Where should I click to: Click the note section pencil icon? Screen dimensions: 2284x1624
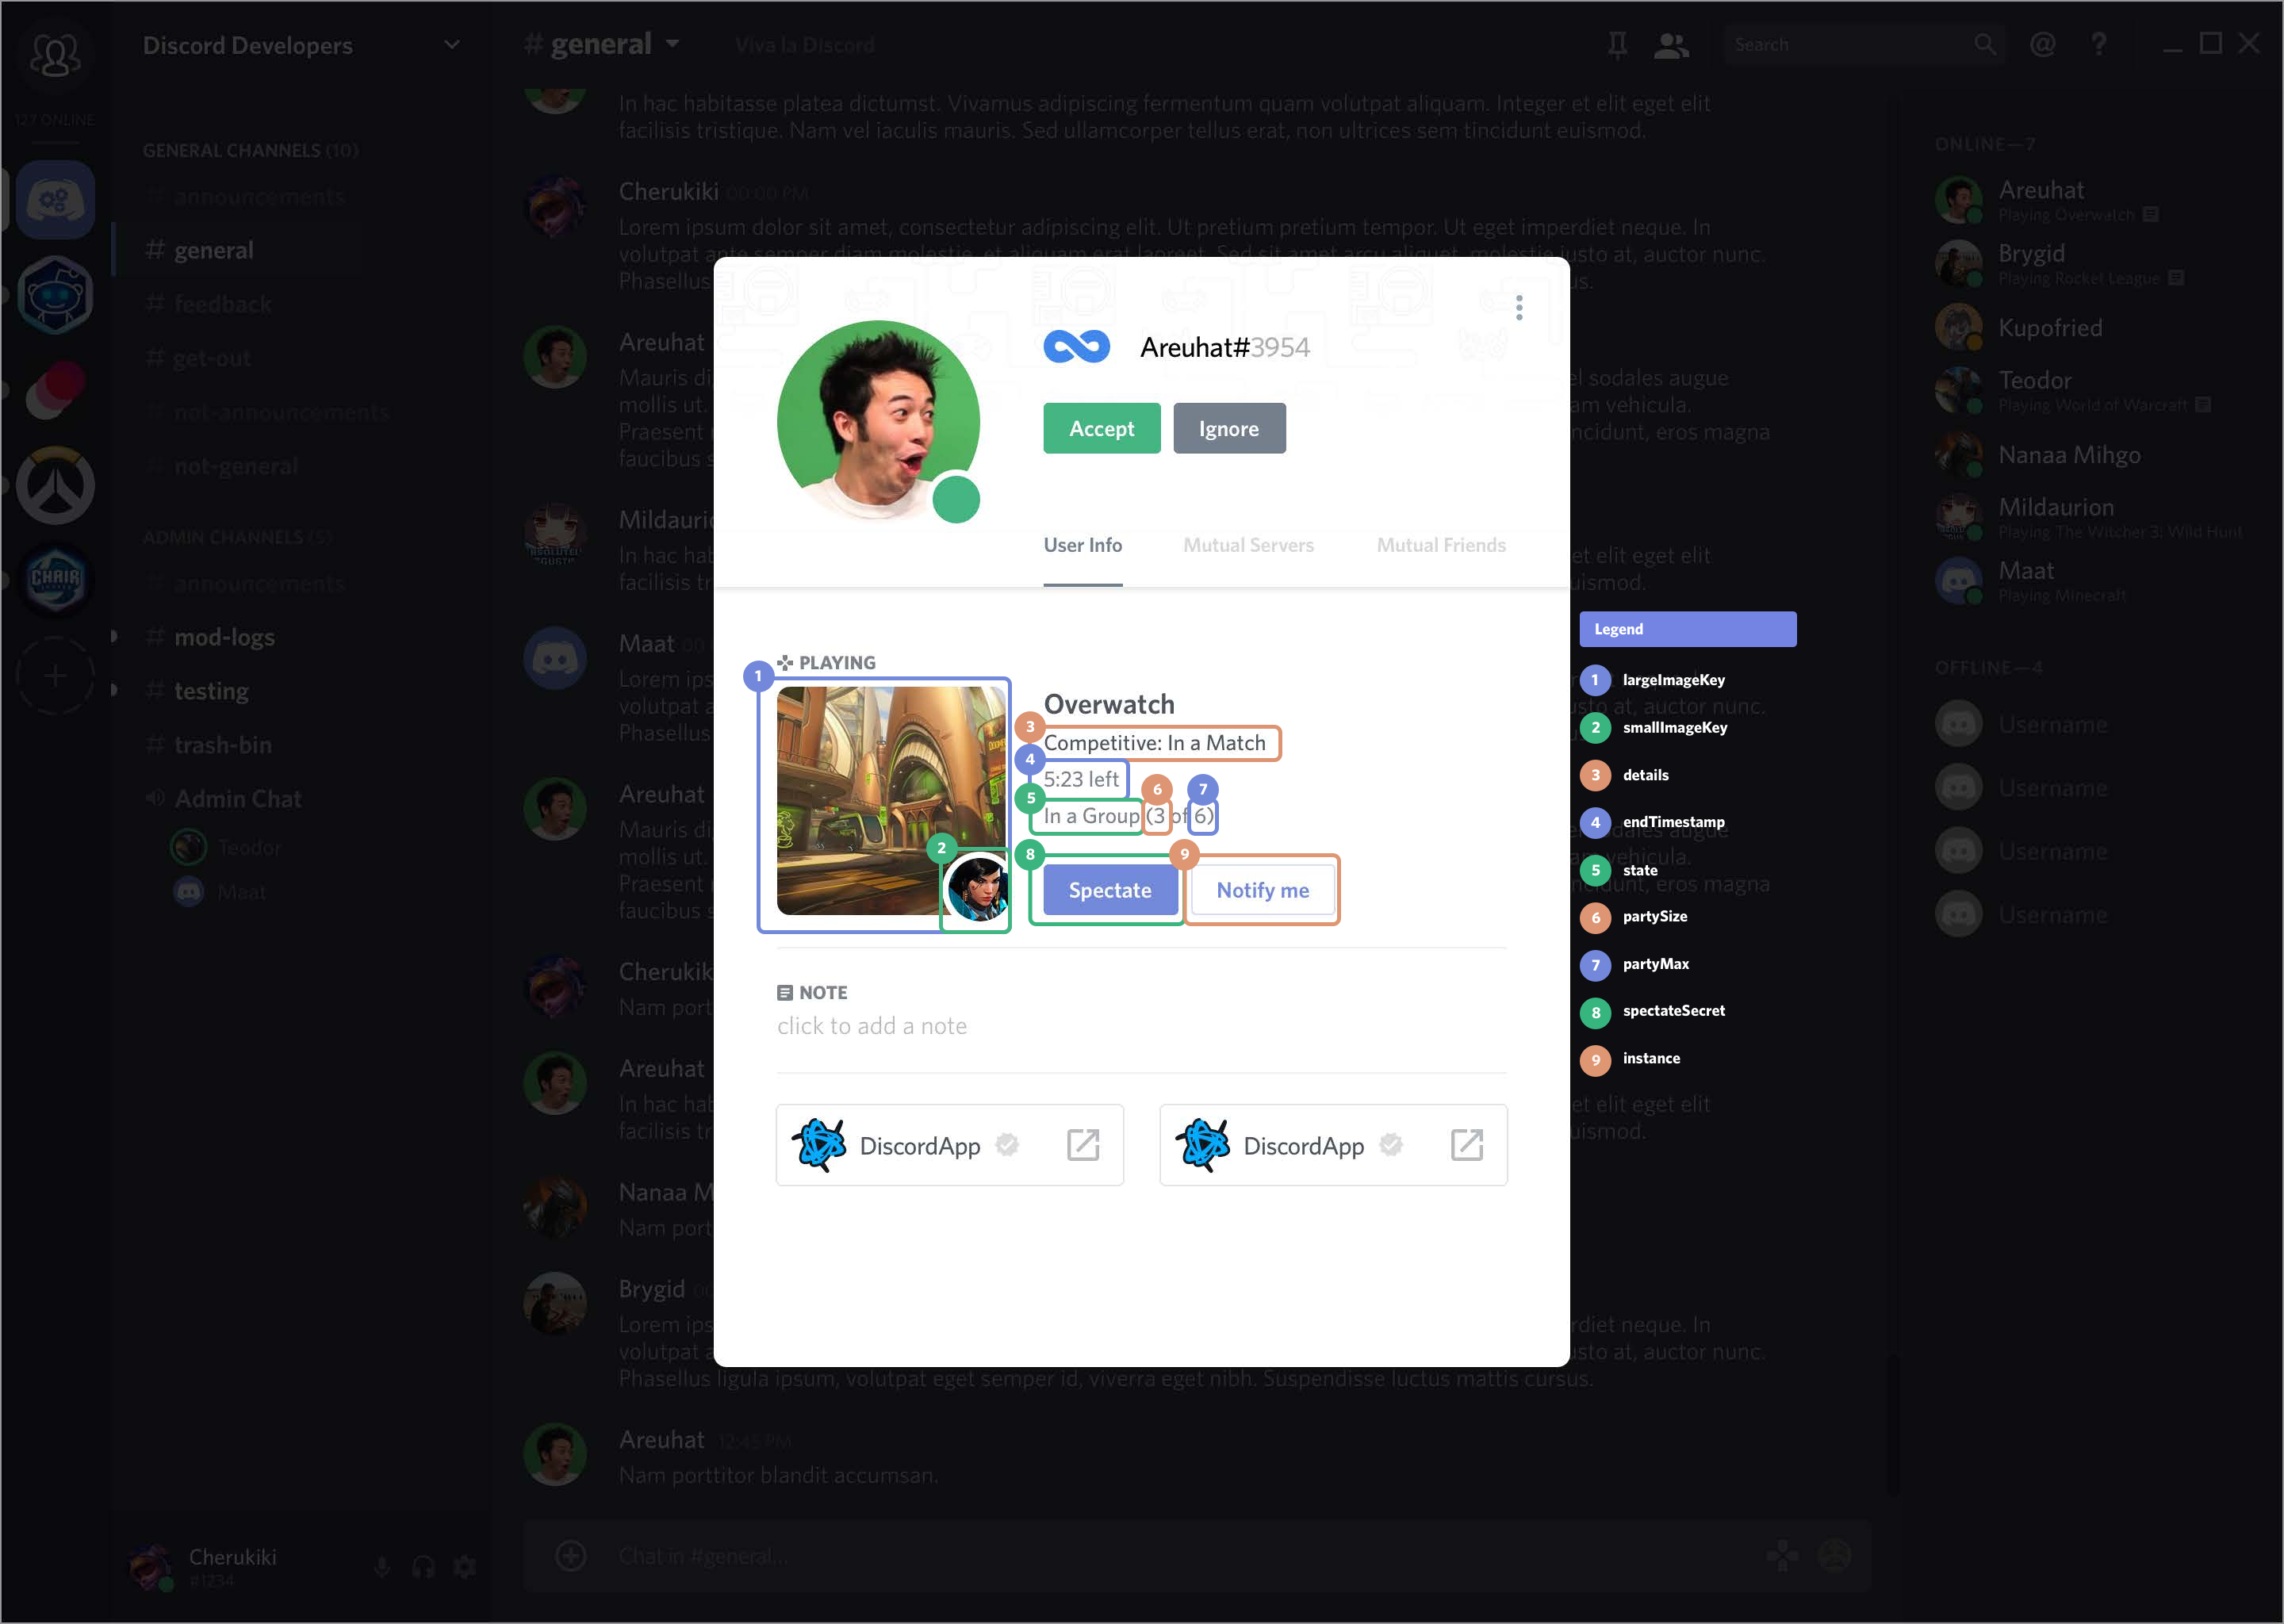coord(785,993)
